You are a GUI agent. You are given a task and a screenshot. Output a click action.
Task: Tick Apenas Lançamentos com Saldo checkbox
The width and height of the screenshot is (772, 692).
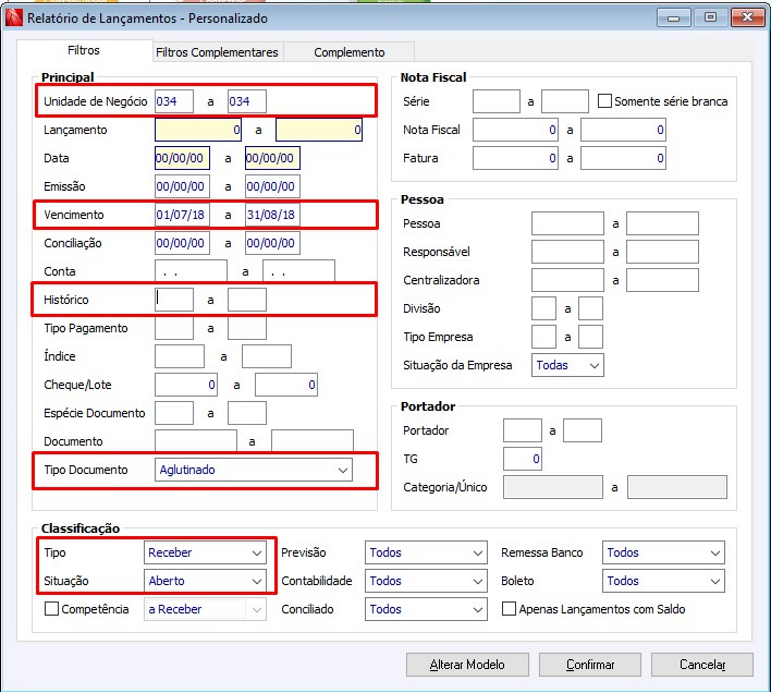click(x=509, y=609)
